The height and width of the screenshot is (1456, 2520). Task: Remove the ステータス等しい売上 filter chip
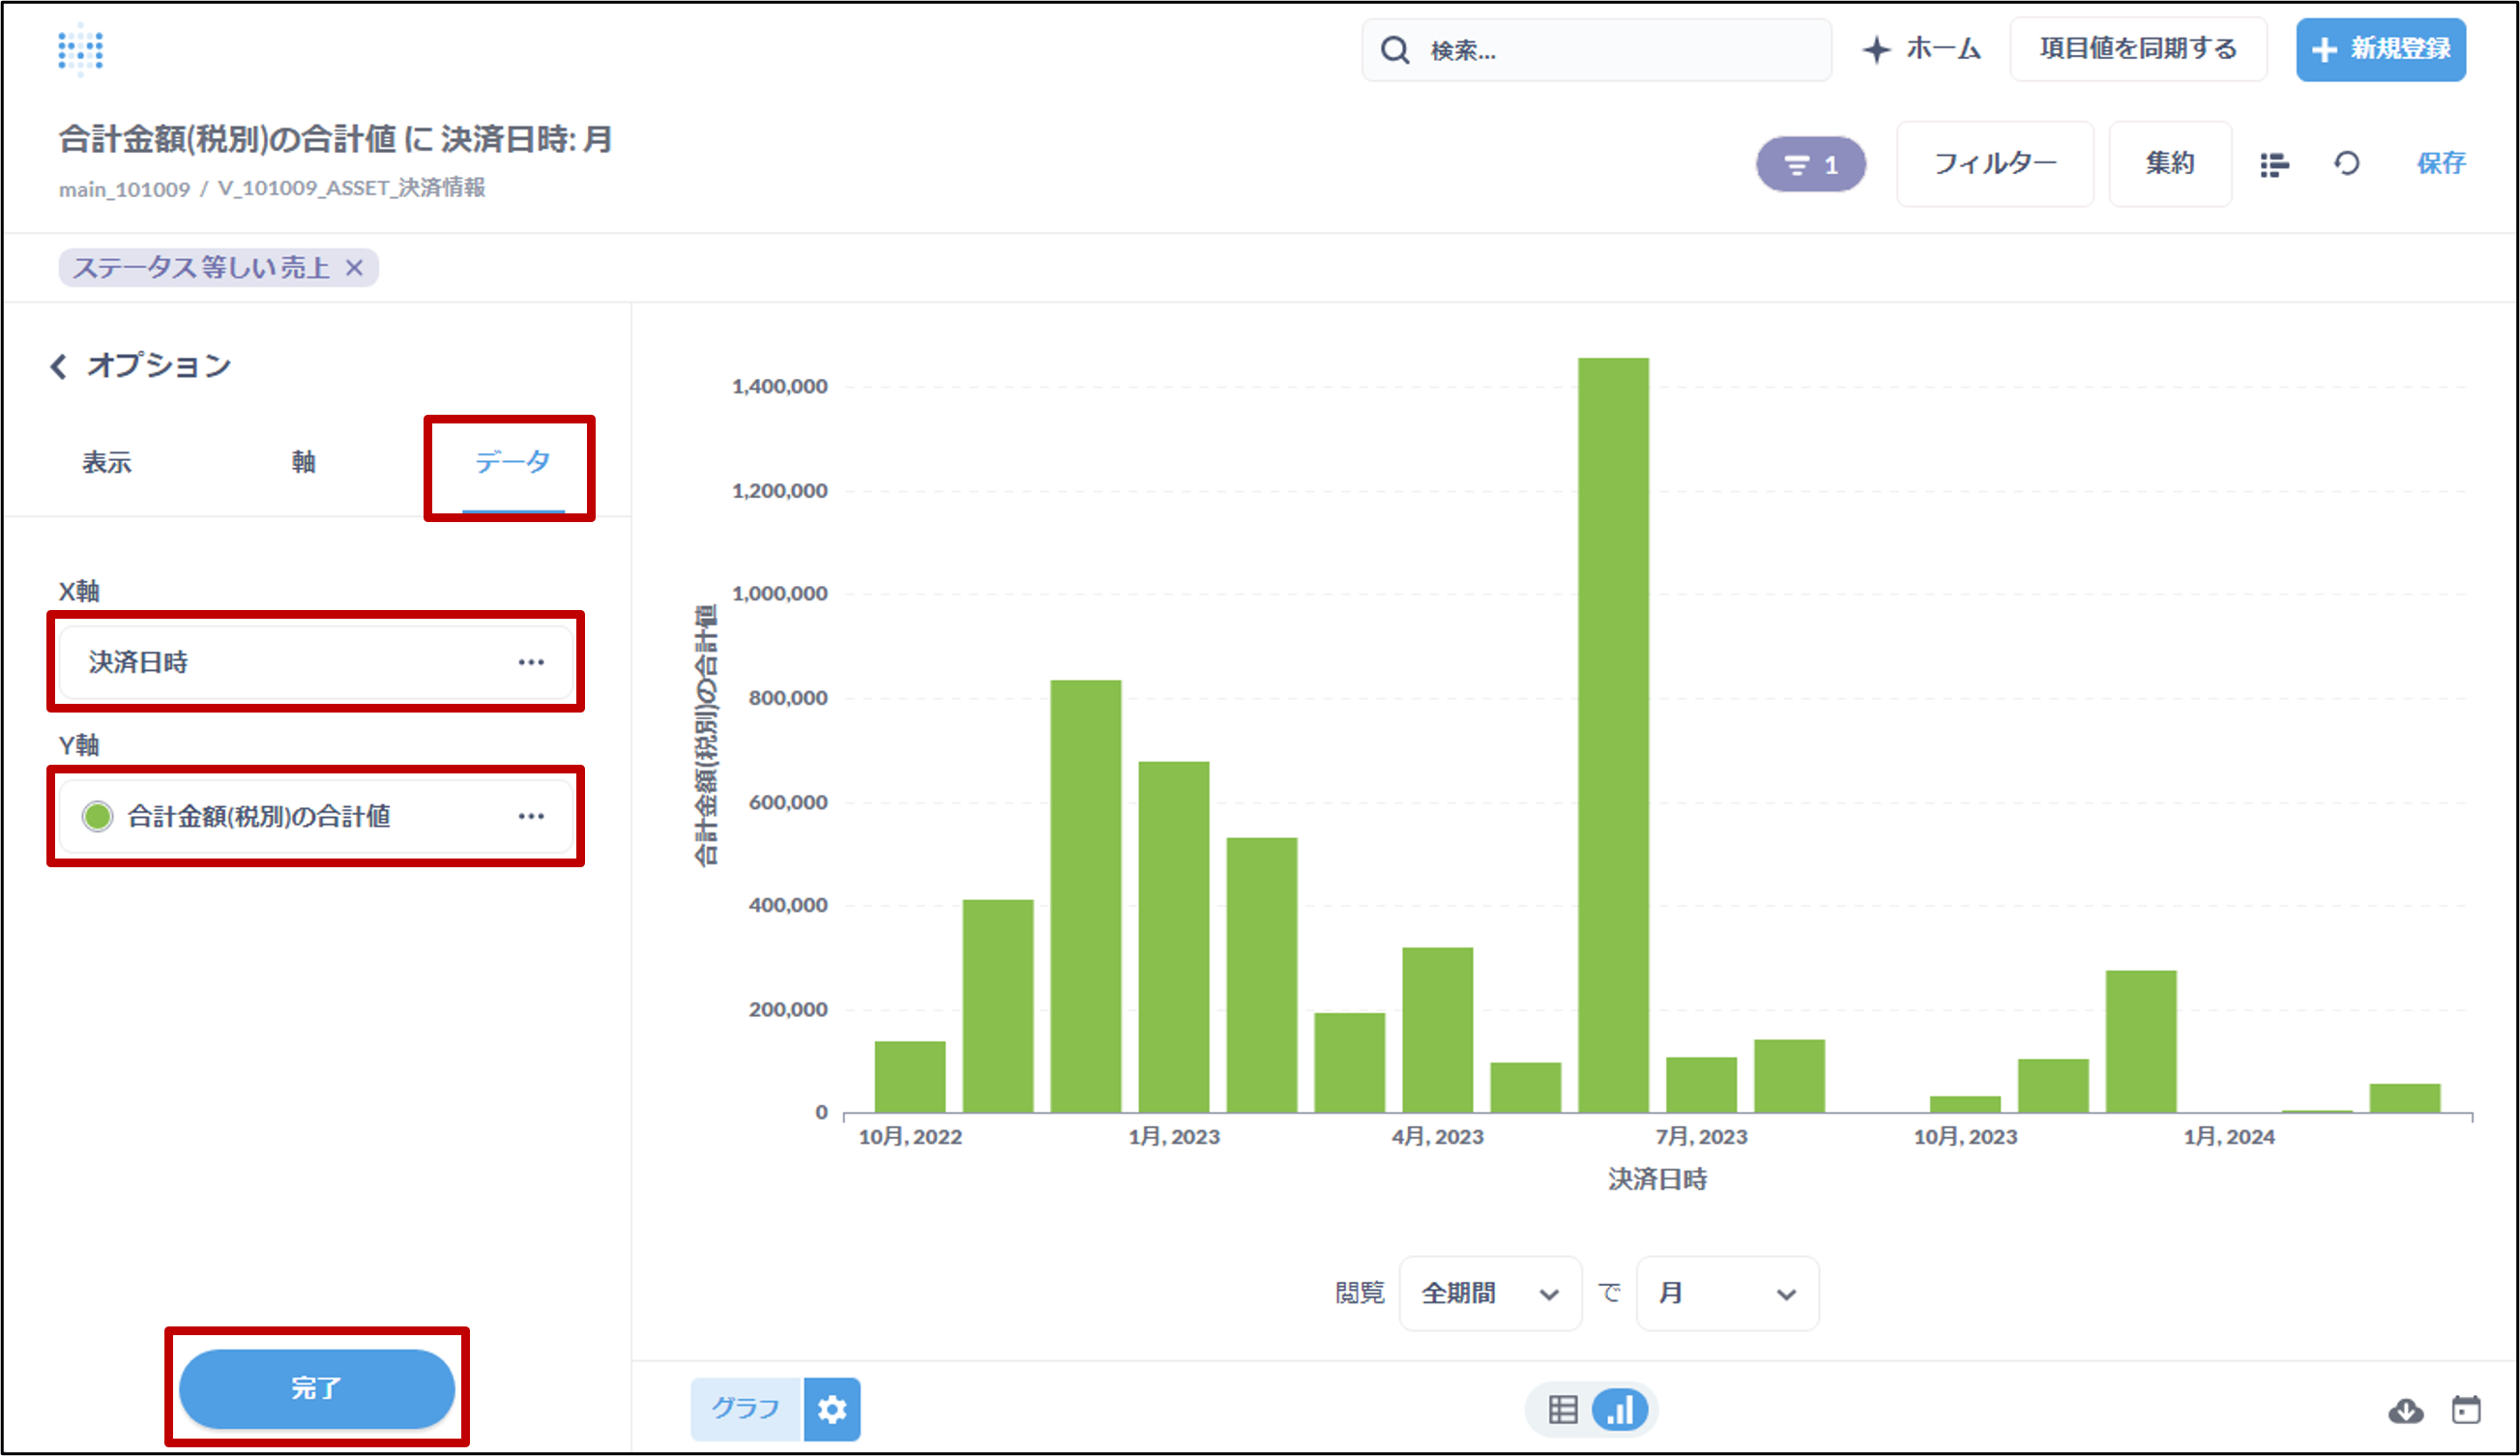pos(354,268)
